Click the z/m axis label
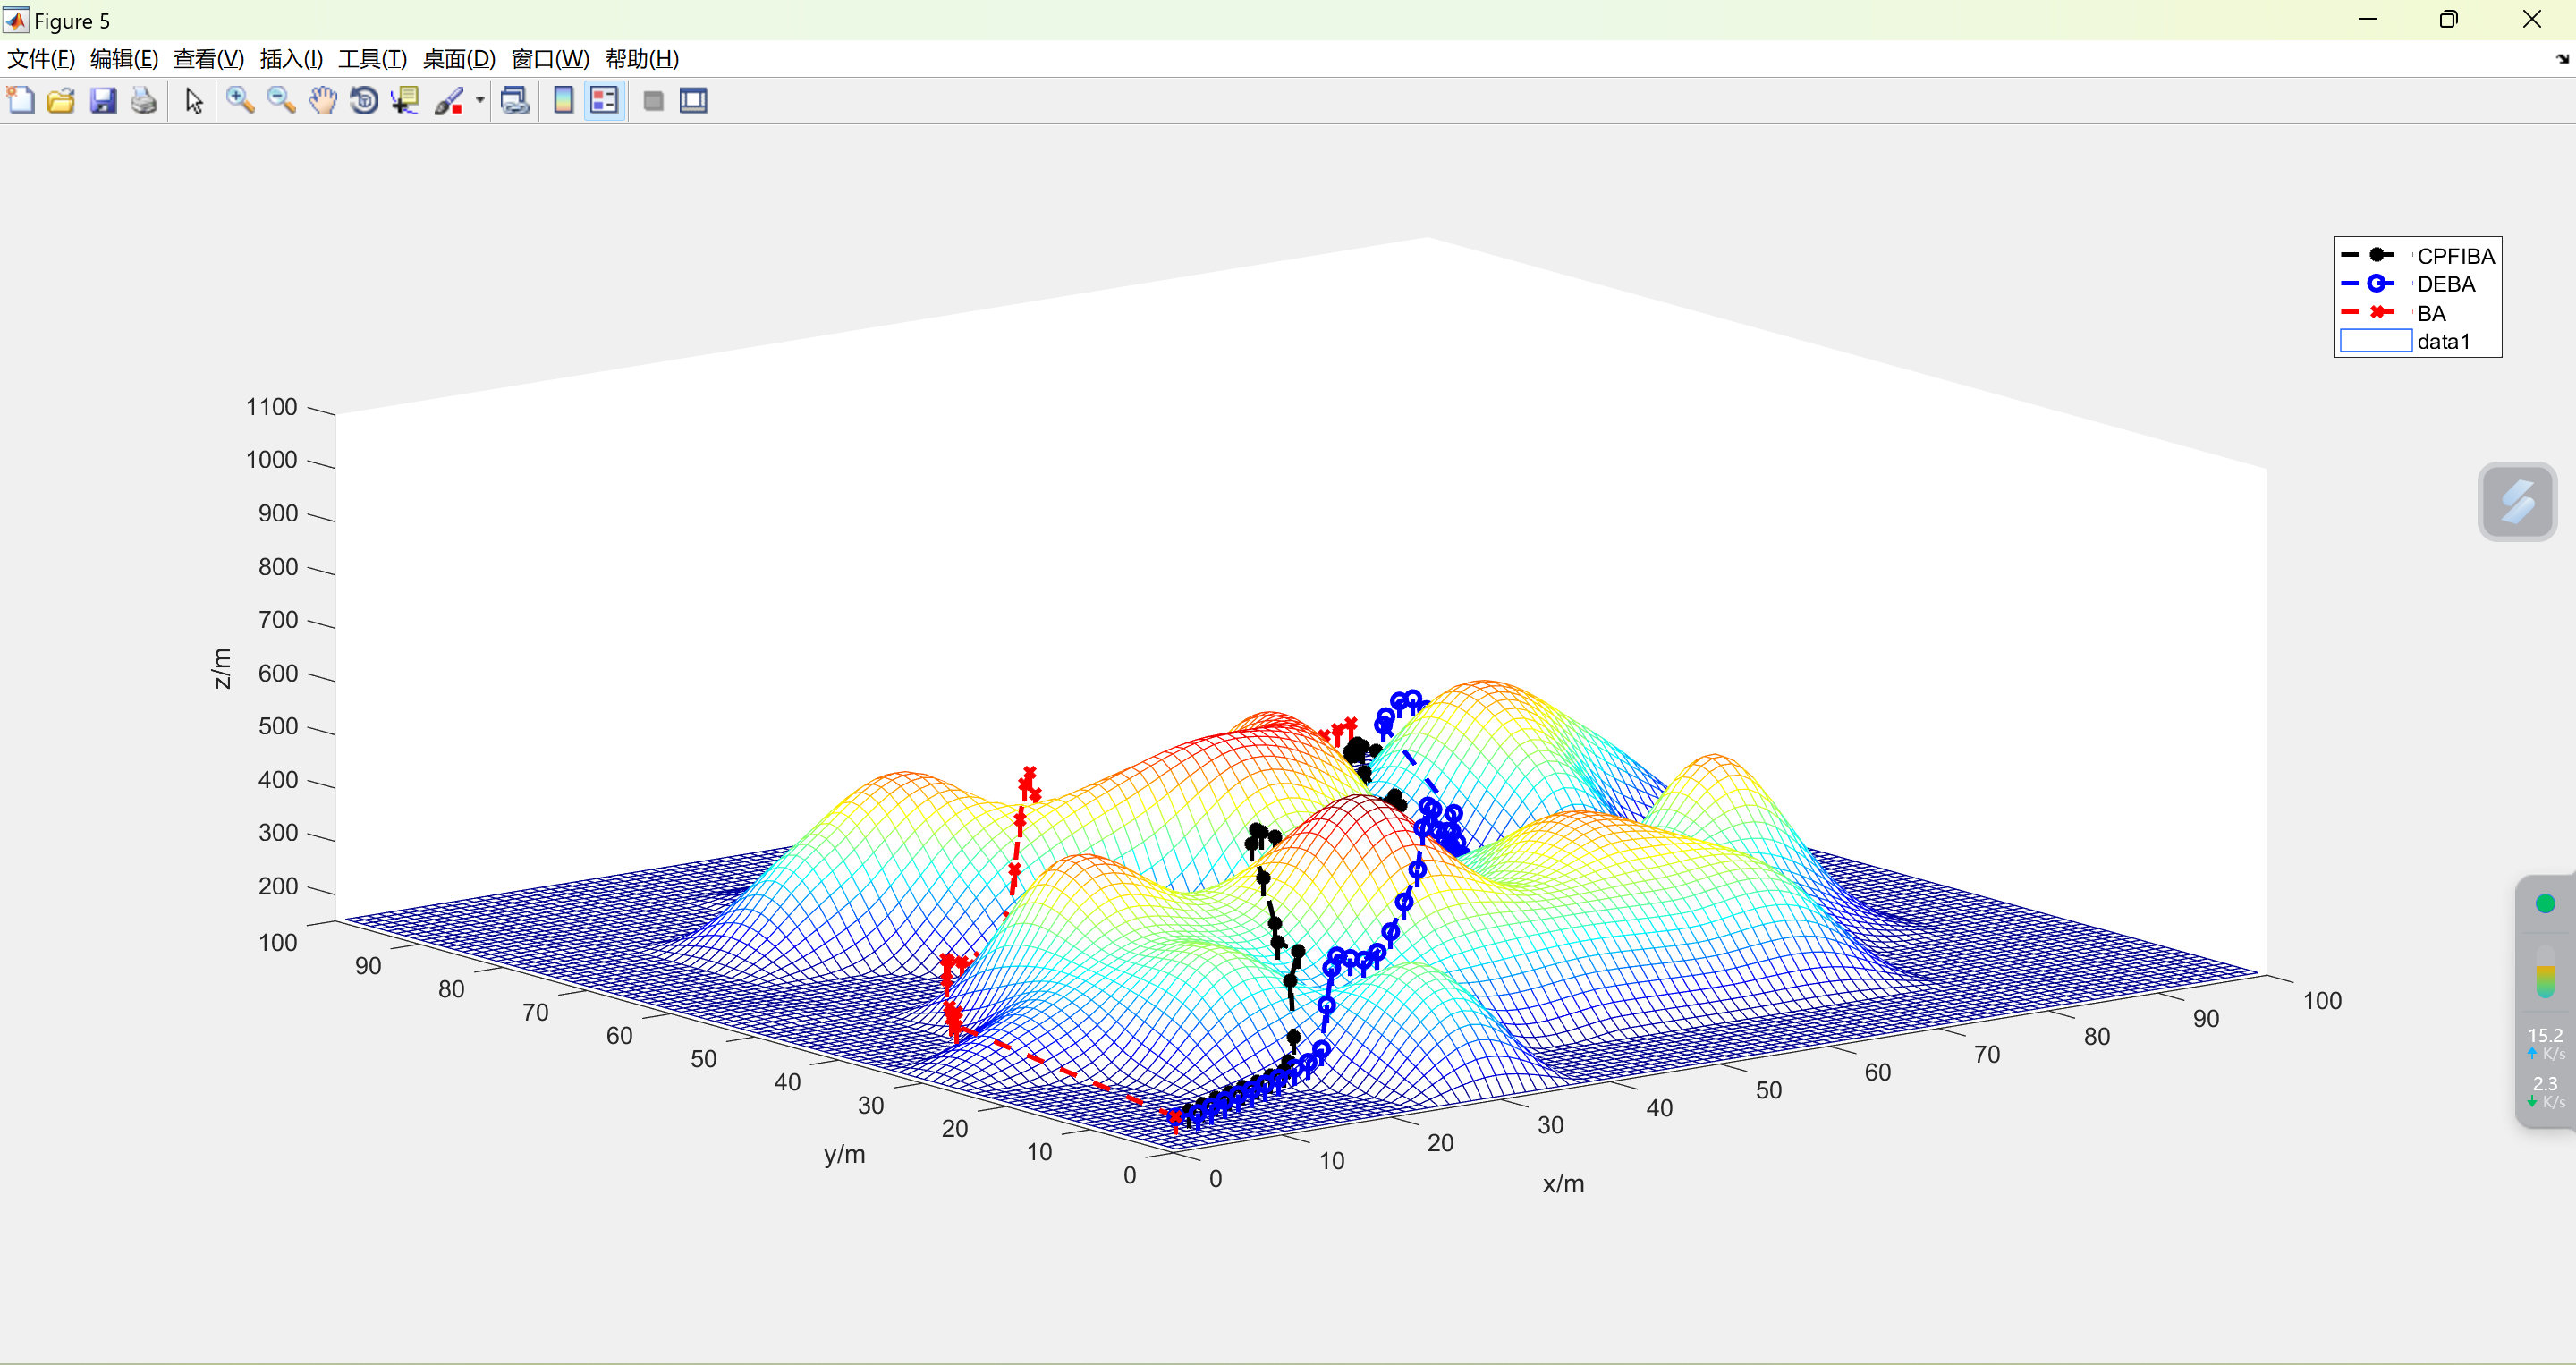Viewport: 2576px width, 1365px height. pos(222,669)
